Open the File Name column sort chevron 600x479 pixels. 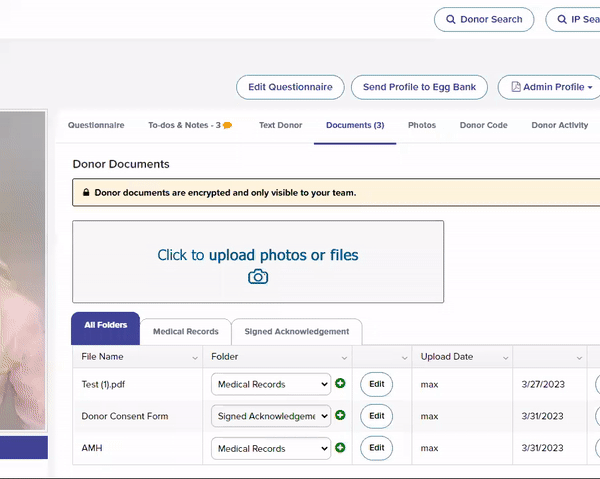pos(194,357)
